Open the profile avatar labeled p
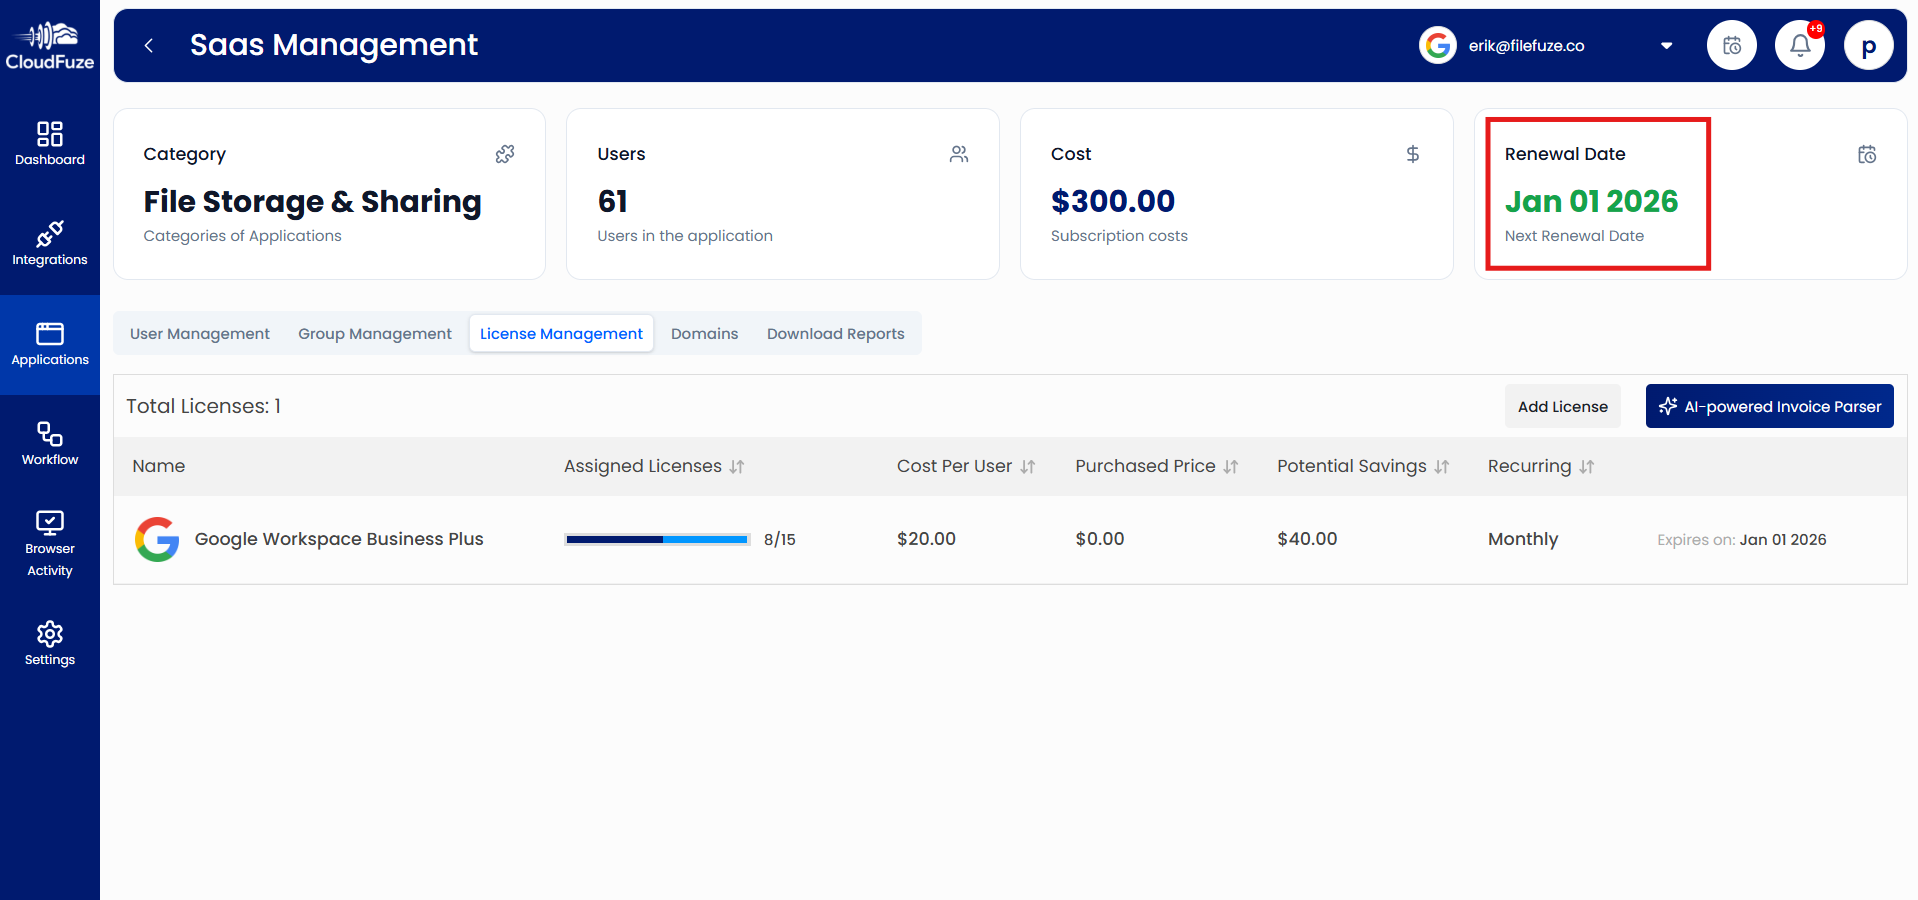 (1868, 45)
